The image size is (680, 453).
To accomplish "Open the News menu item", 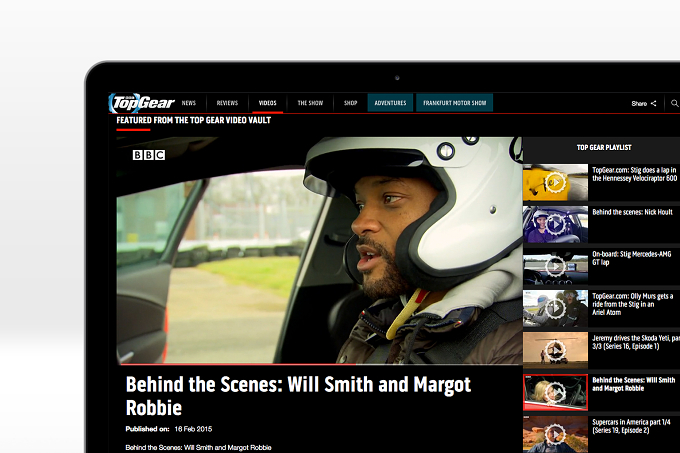I will (x=189, y=103).
